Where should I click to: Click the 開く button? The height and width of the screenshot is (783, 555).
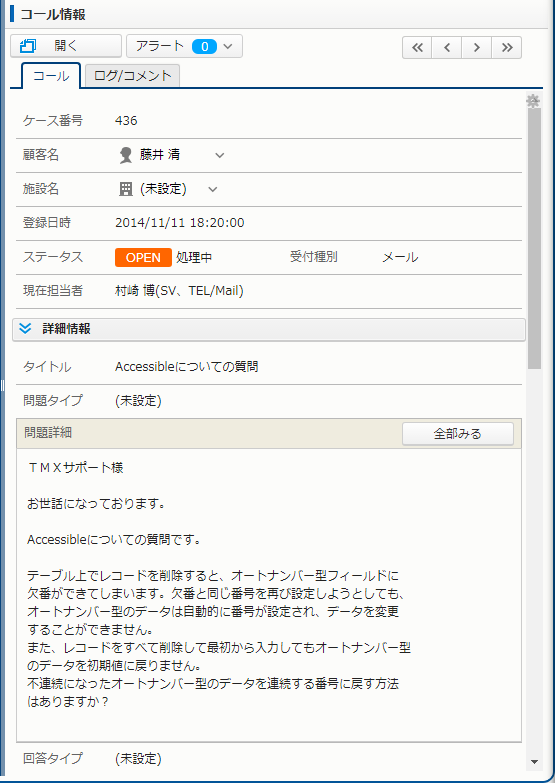66,46
